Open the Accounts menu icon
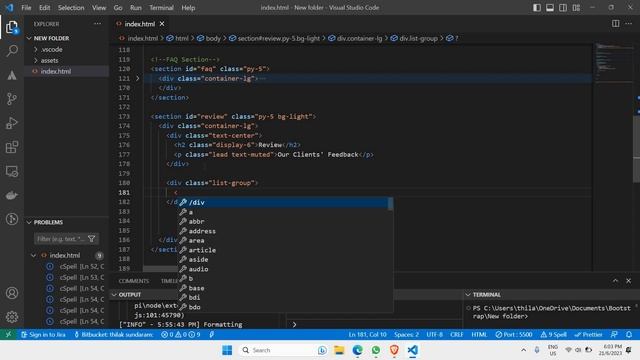This screenshot has width=640, height=360. (x=12, y=293)
